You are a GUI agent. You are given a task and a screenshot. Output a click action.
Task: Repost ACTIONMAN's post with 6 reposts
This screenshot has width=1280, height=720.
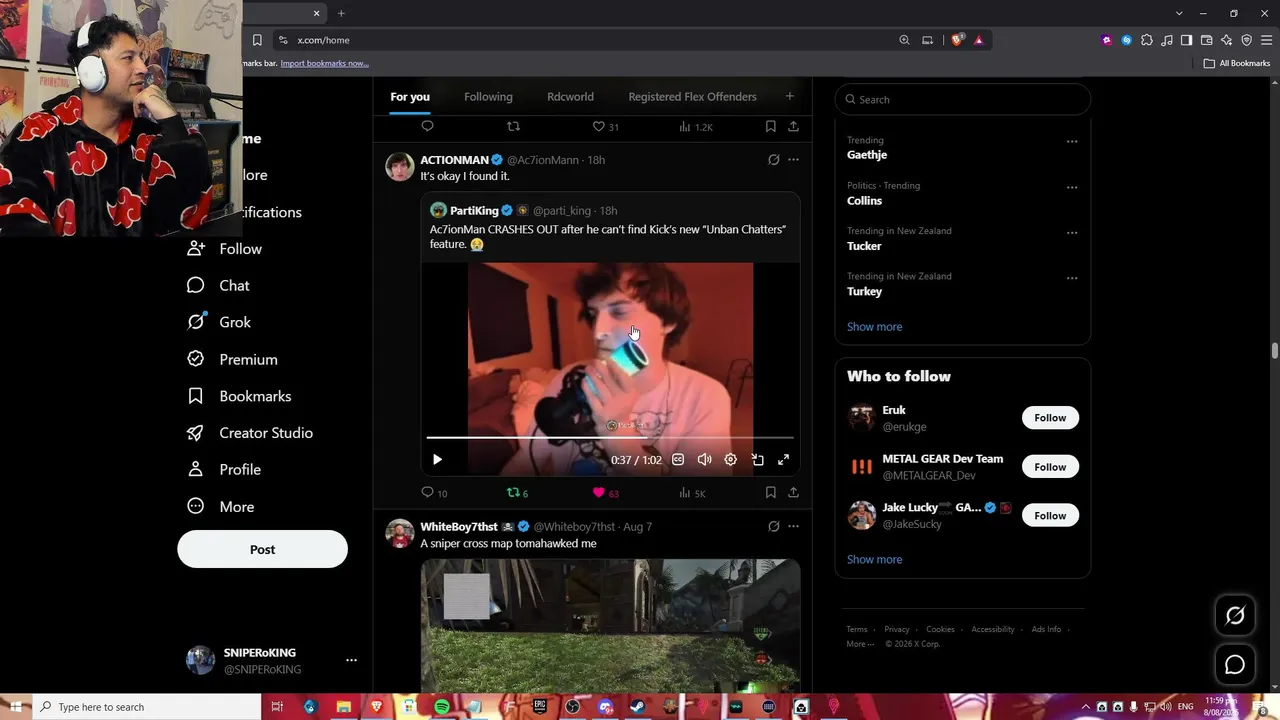517,493
